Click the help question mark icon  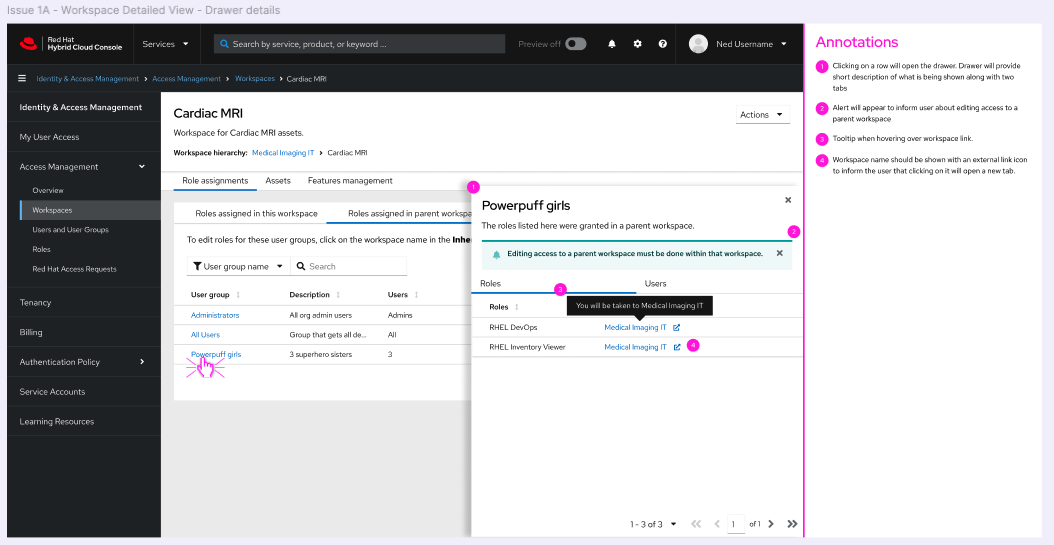(x=662, y=44)
